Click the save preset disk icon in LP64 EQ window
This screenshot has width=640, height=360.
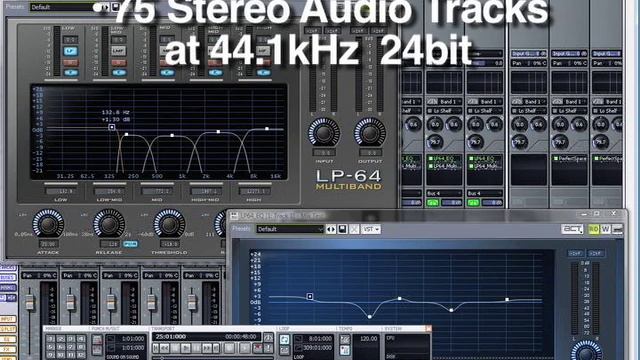point(342,229)
